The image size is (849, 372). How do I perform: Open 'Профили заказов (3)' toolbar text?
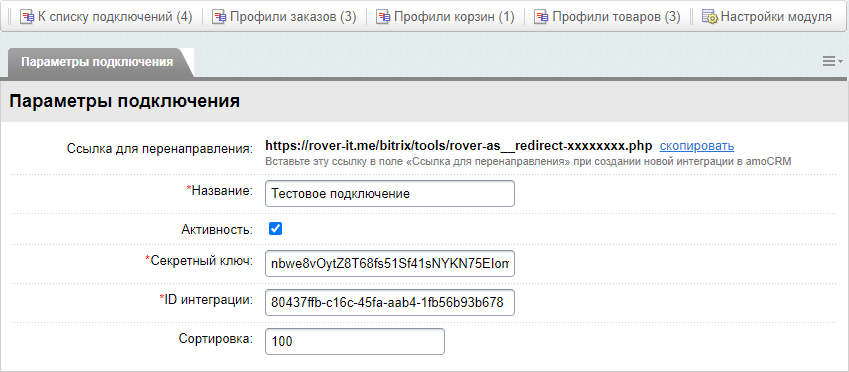coord(293,17)
